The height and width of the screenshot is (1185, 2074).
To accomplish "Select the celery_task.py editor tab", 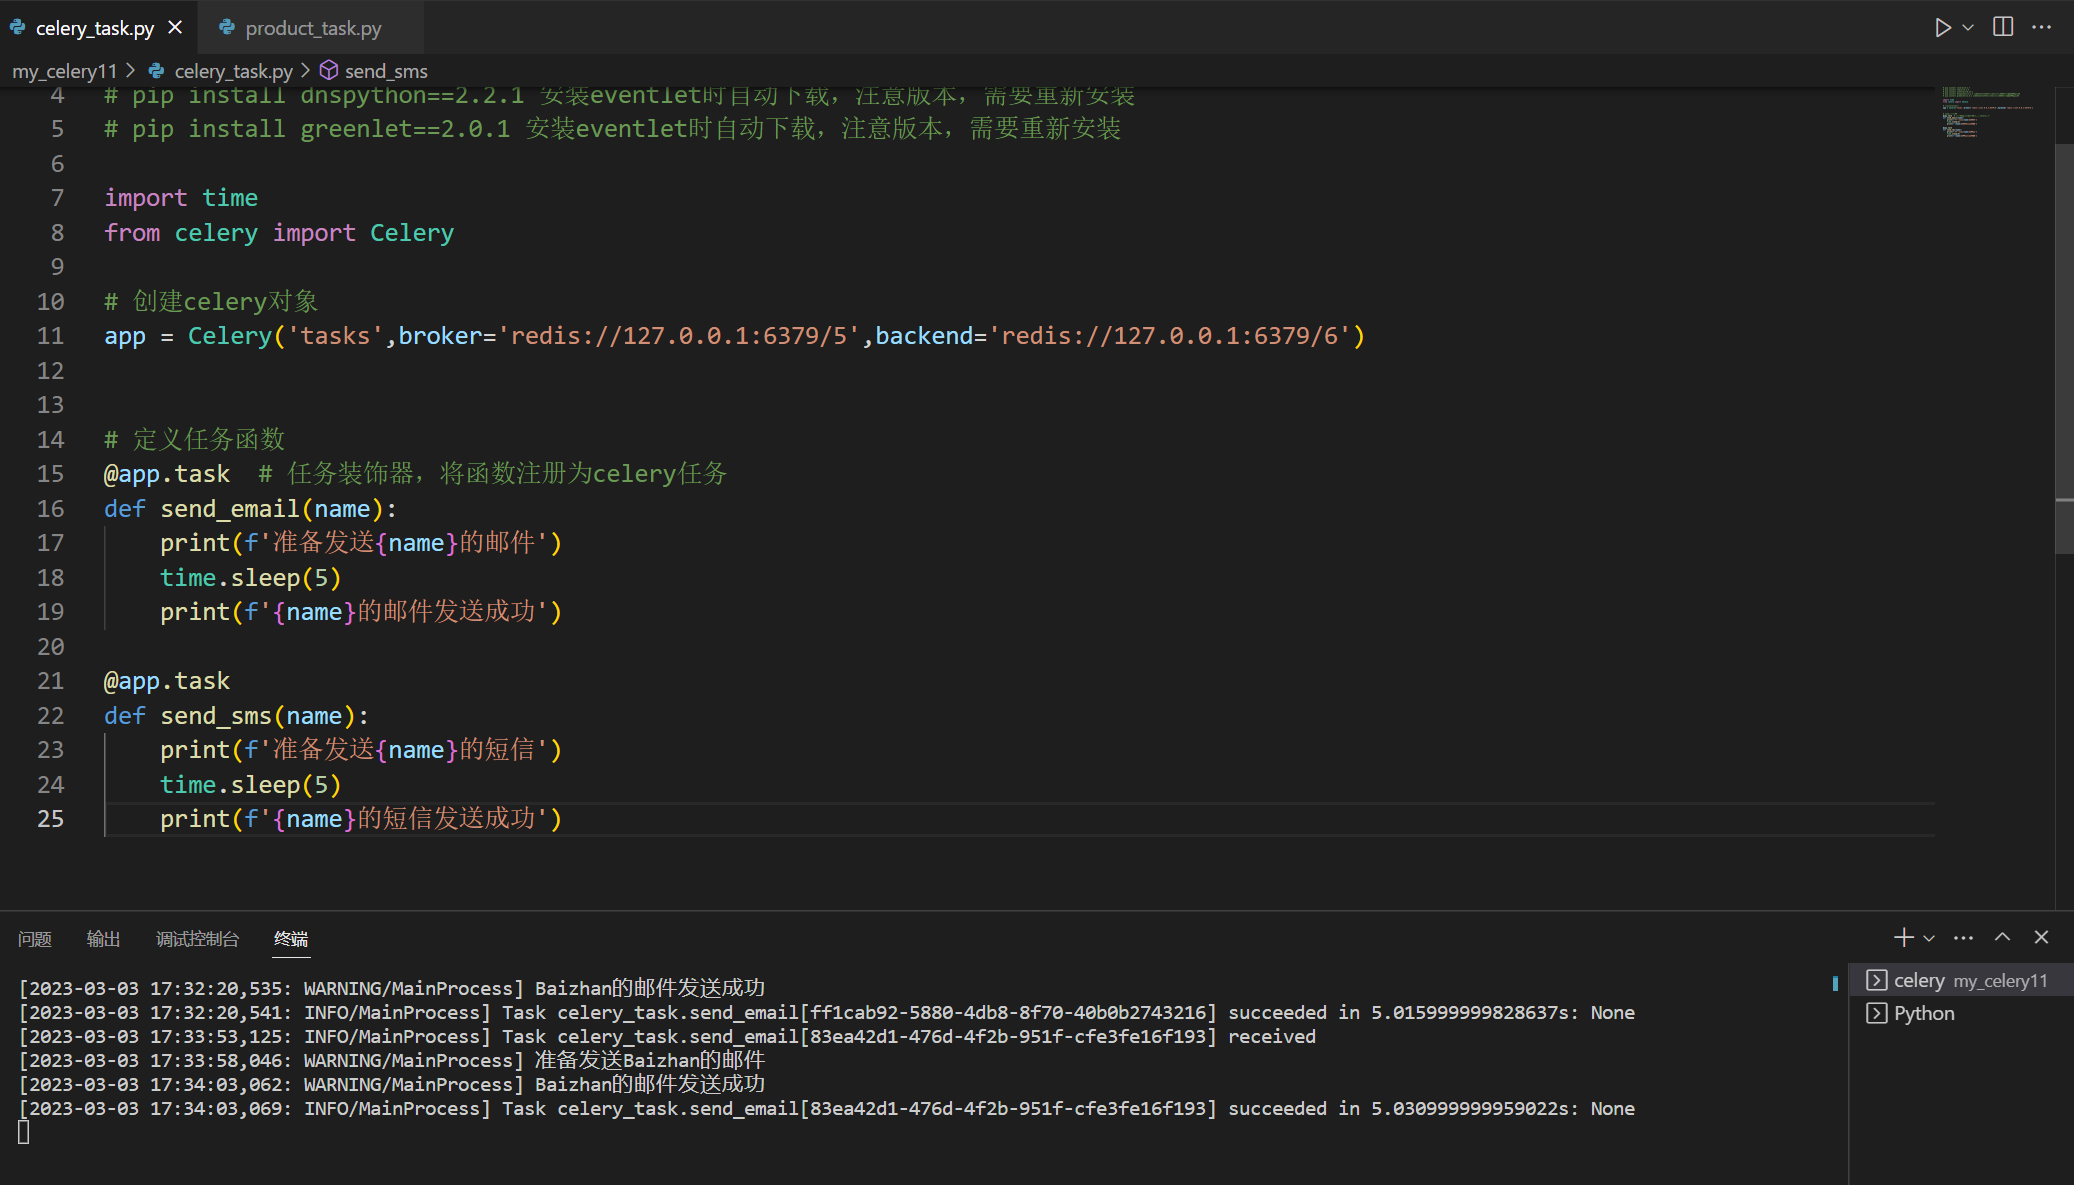I will (97, 28).
